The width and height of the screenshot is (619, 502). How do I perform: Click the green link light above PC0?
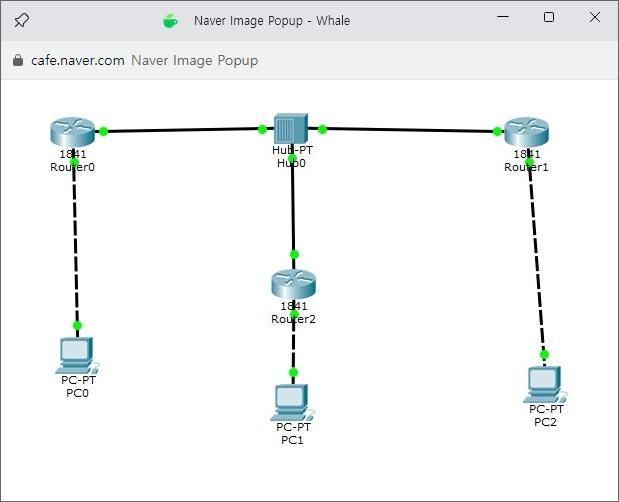[77, 325]
